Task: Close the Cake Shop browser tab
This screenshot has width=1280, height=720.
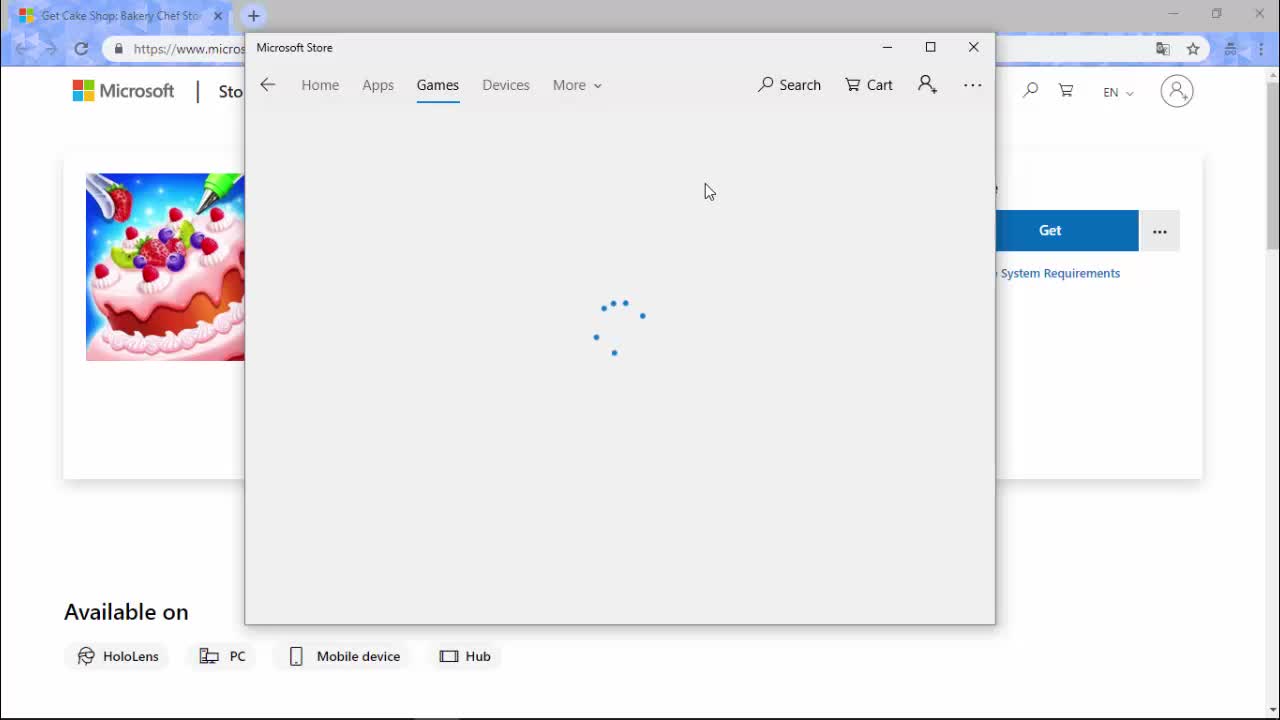Action: coord(218,16)
